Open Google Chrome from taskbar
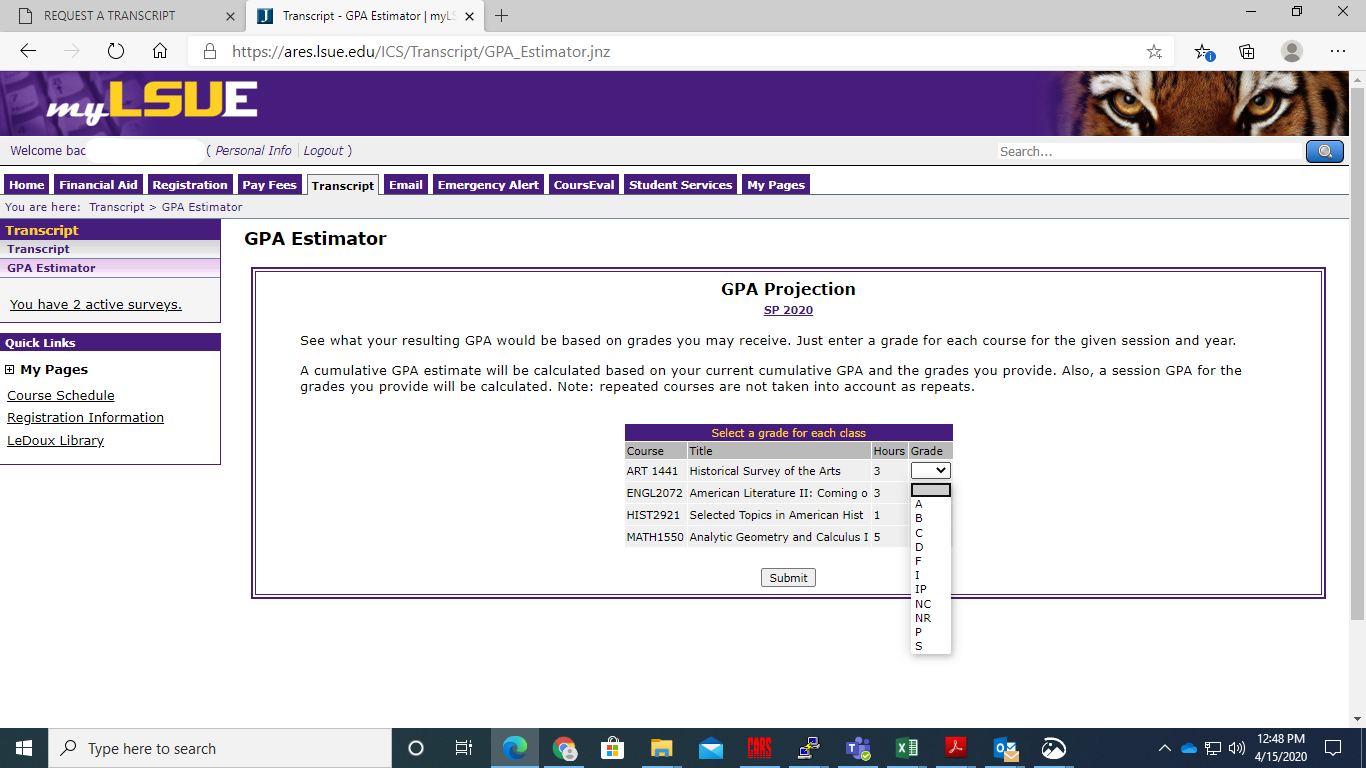Viewport: 1366px width, 768px height. [565, 748]
